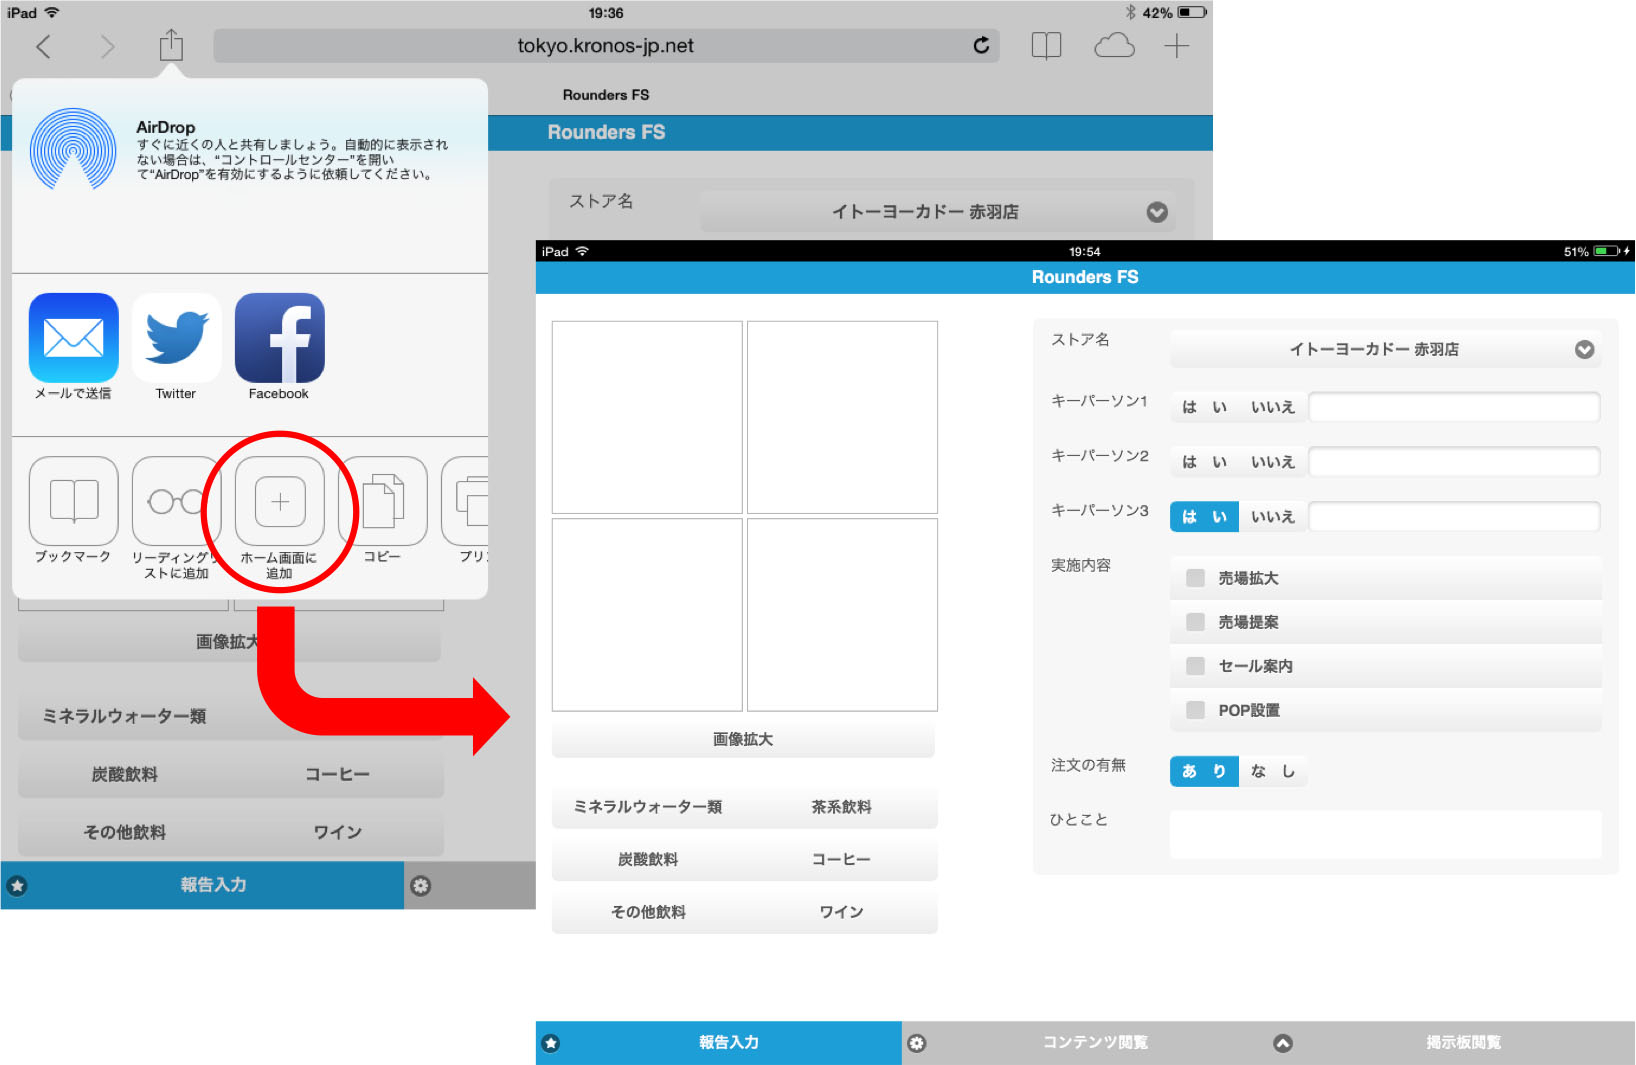Enable the セール案内 checkbox
Screen dimensions: 1636x1065
pyautogui.click(x=1195, y=666)
